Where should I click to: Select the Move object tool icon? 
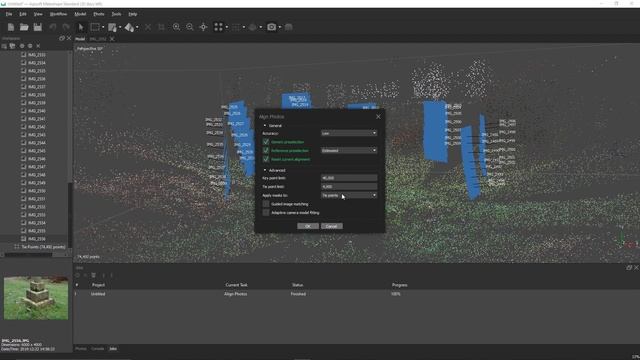click(129, 27)
